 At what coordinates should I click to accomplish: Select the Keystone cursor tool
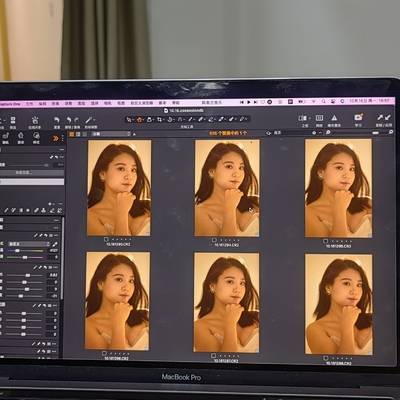(180, 119)
